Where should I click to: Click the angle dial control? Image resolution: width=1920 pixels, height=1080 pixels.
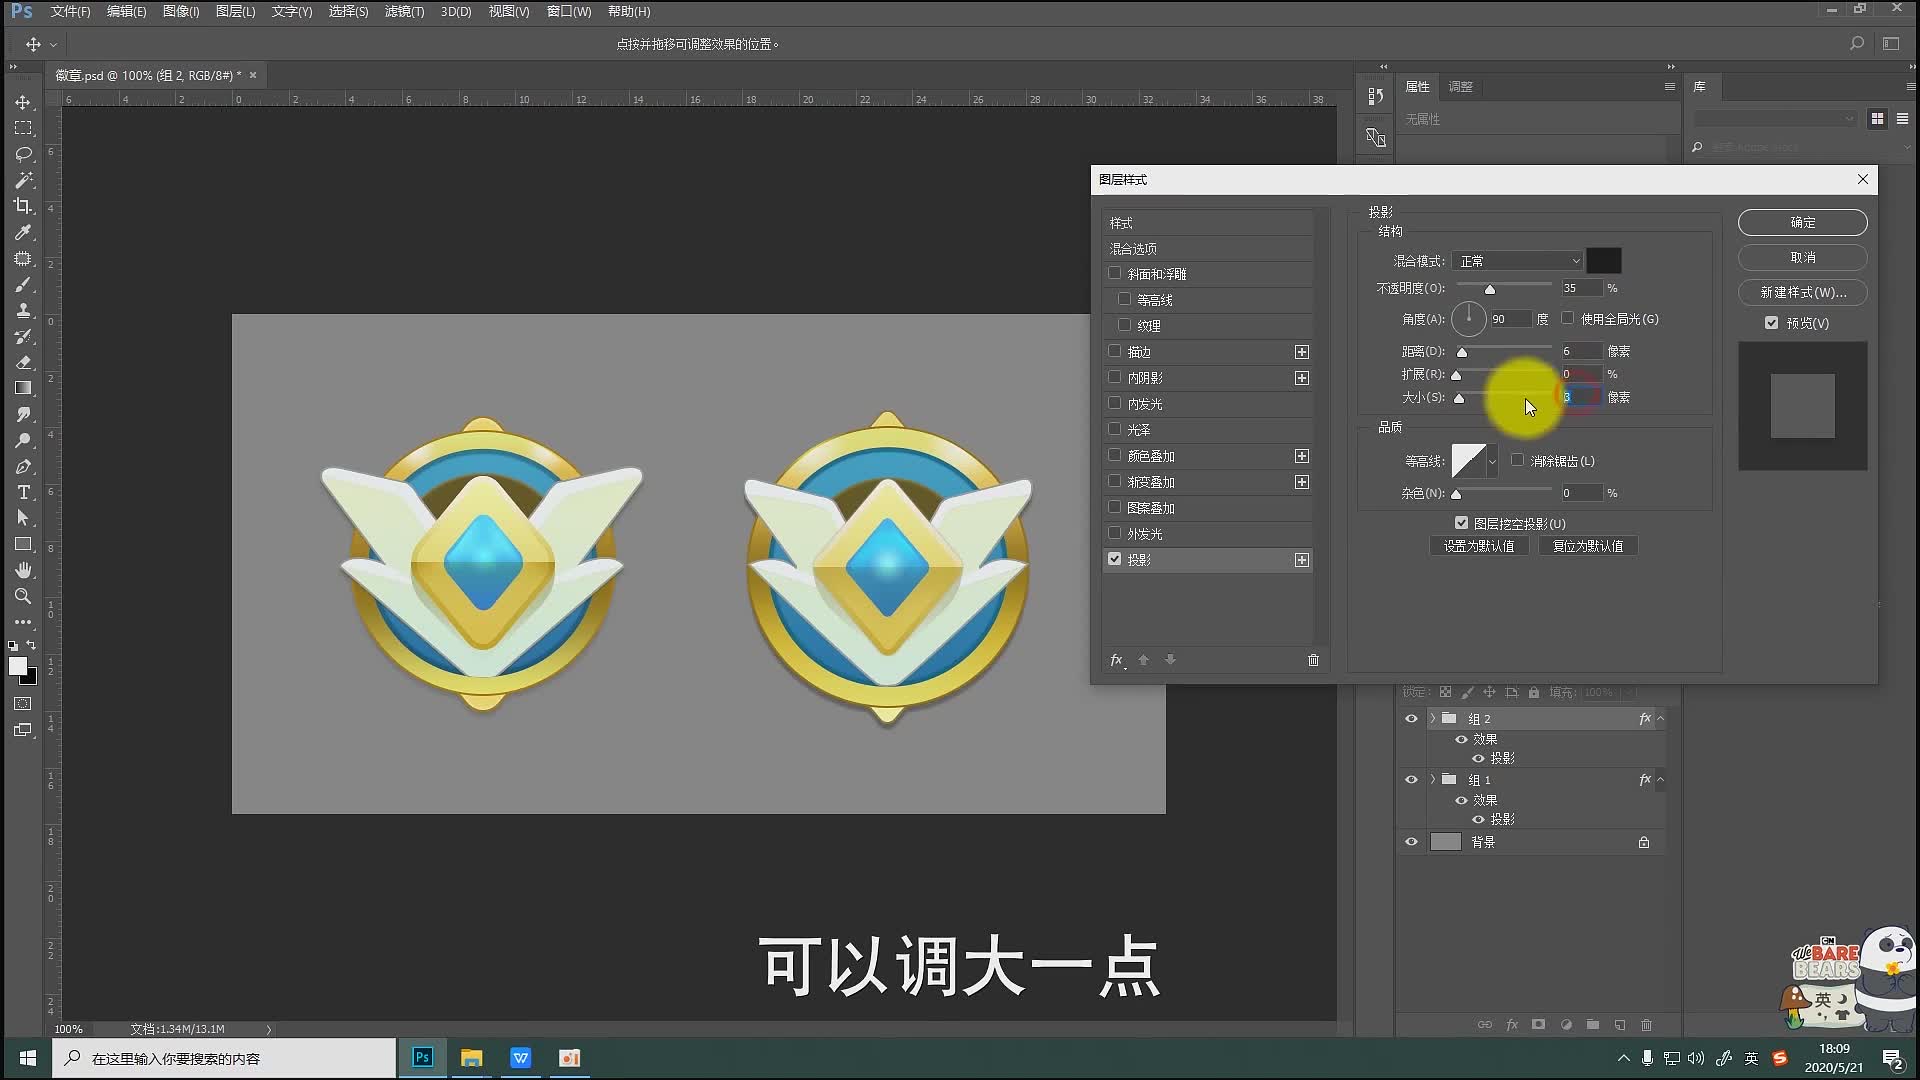point(1469,319)
